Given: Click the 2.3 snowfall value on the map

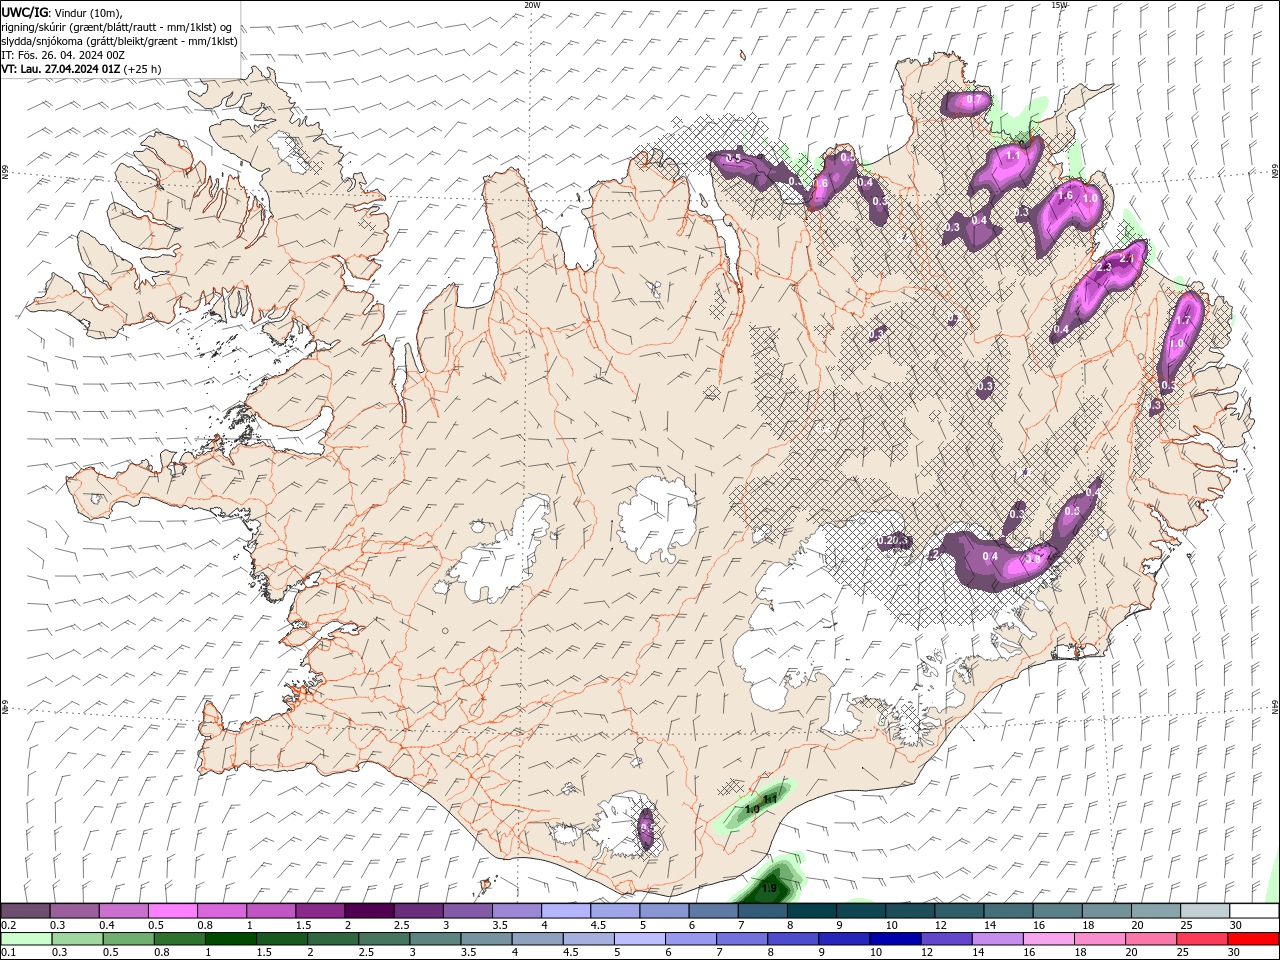Looking at the screenshot, I should [1104, 268].
